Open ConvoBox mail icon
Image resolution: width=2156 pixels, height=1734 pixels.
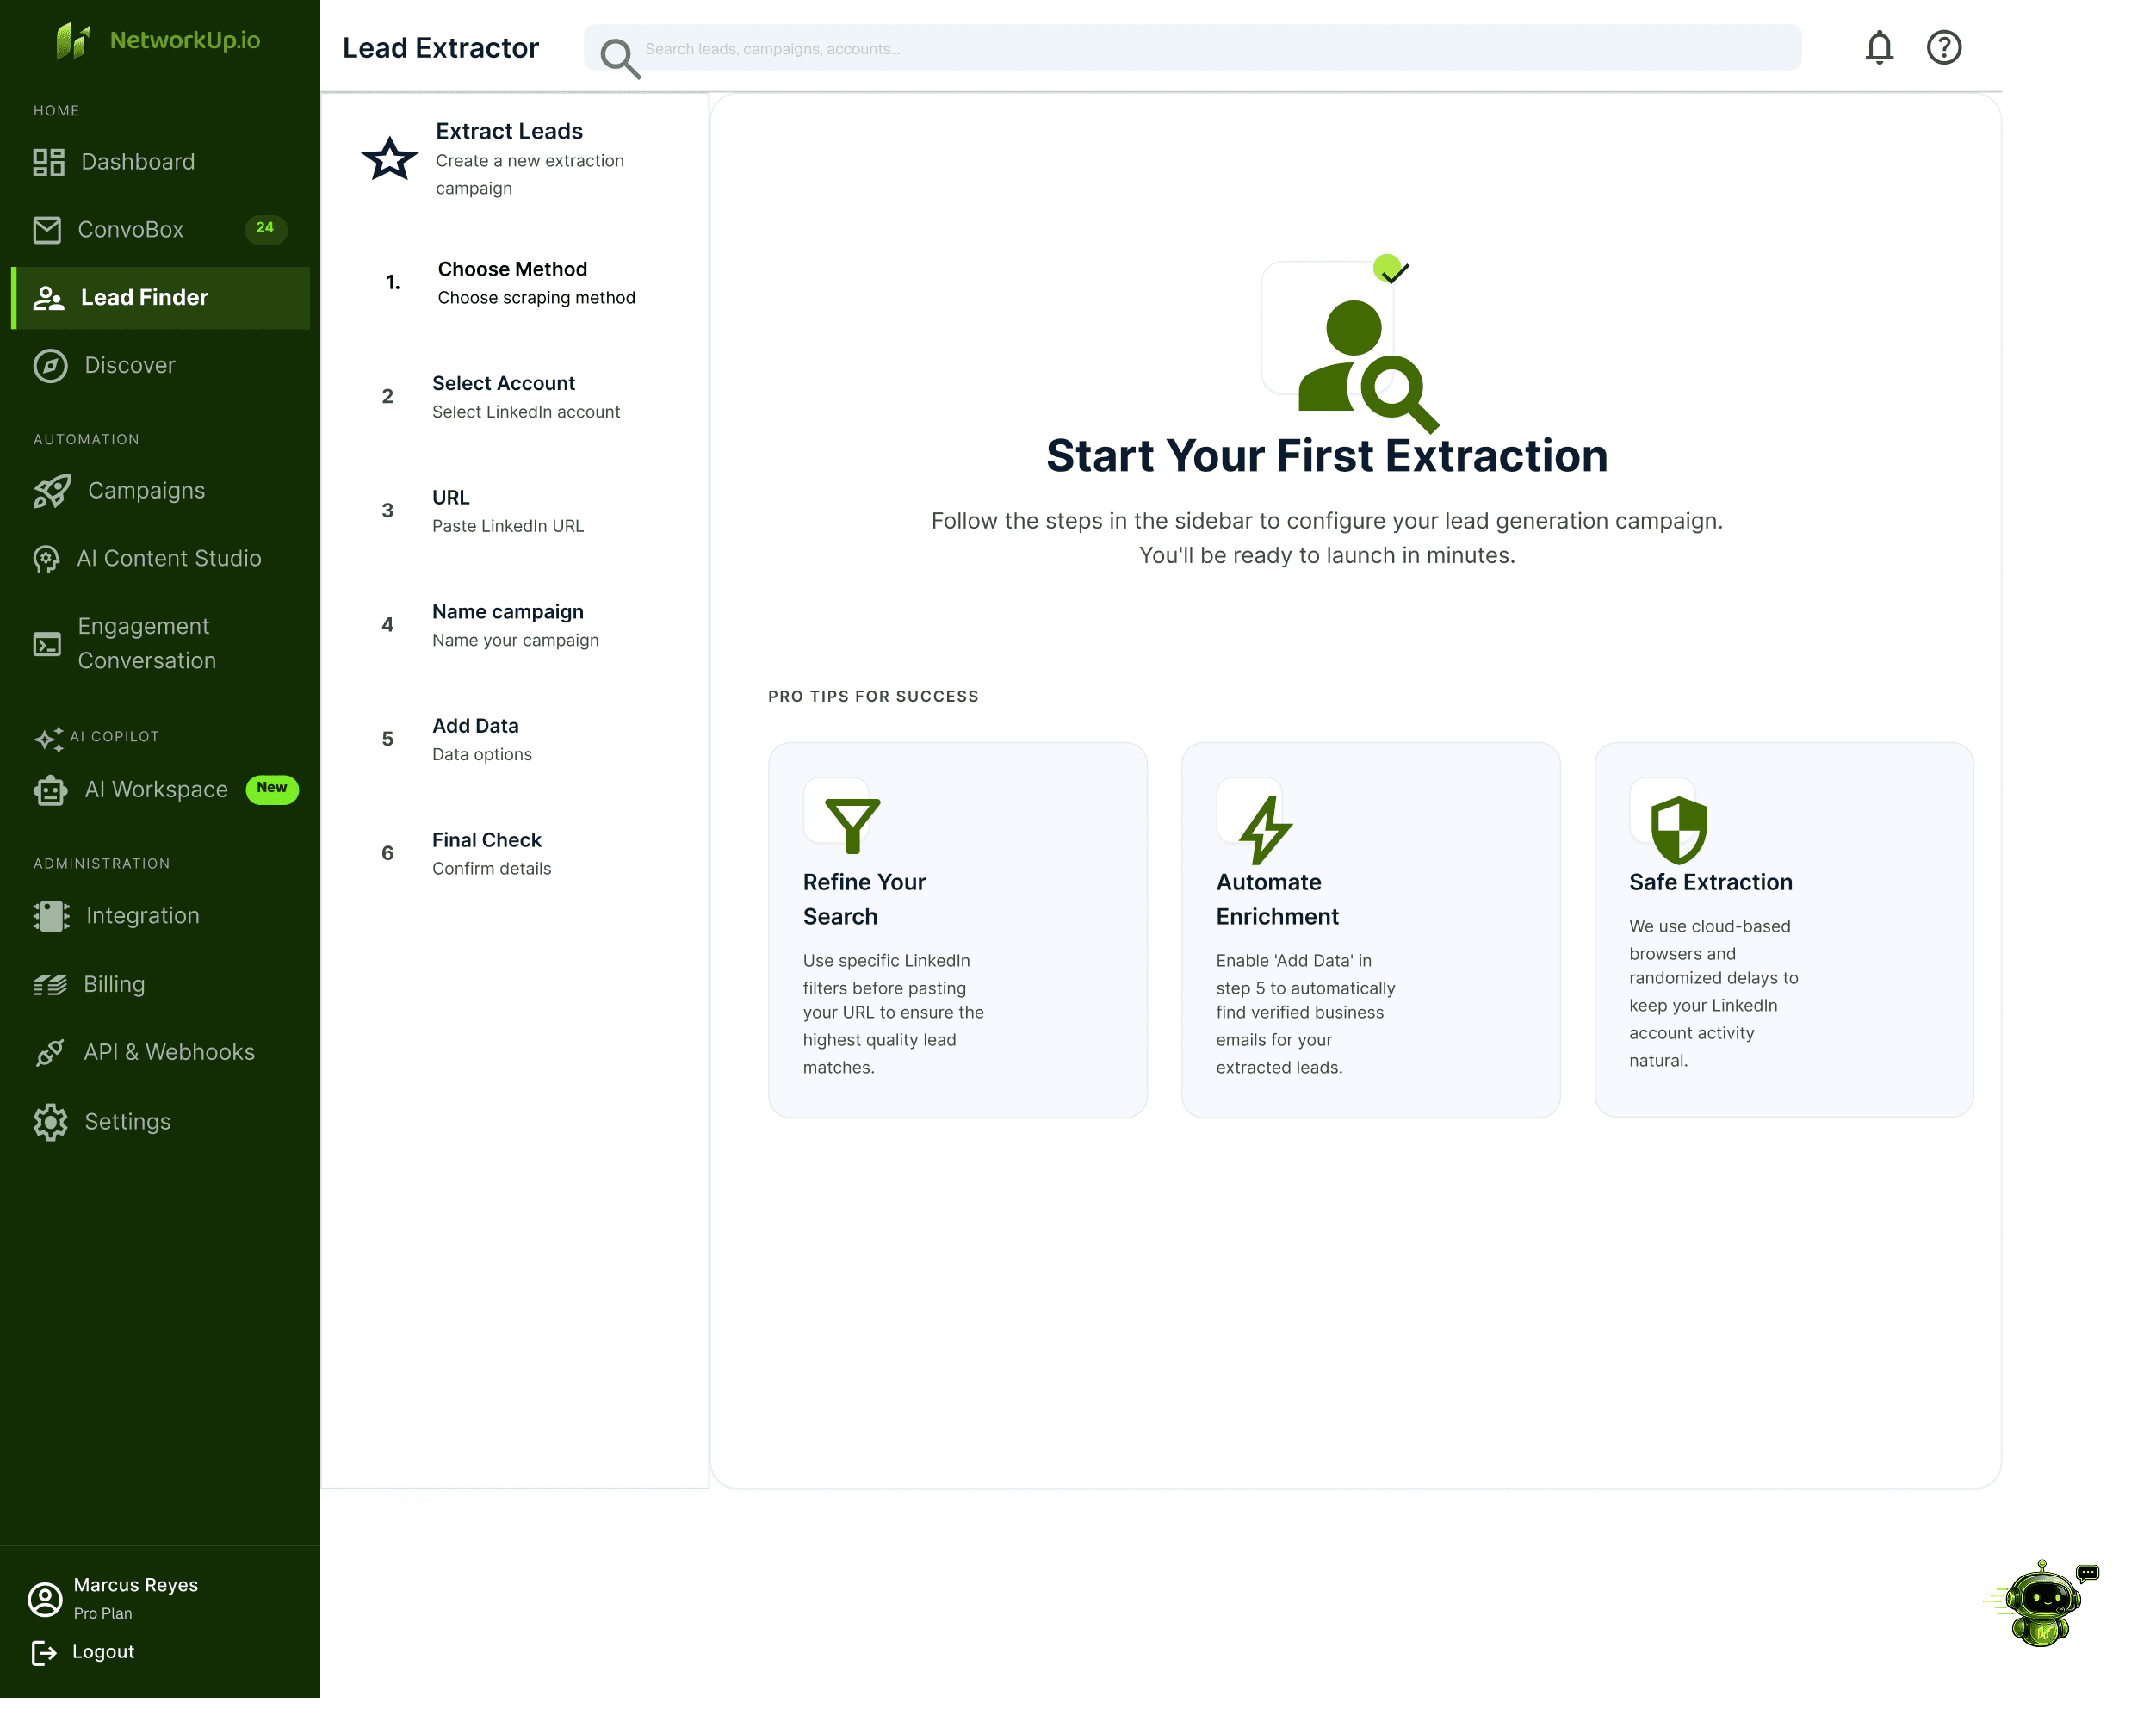point(47,230)
